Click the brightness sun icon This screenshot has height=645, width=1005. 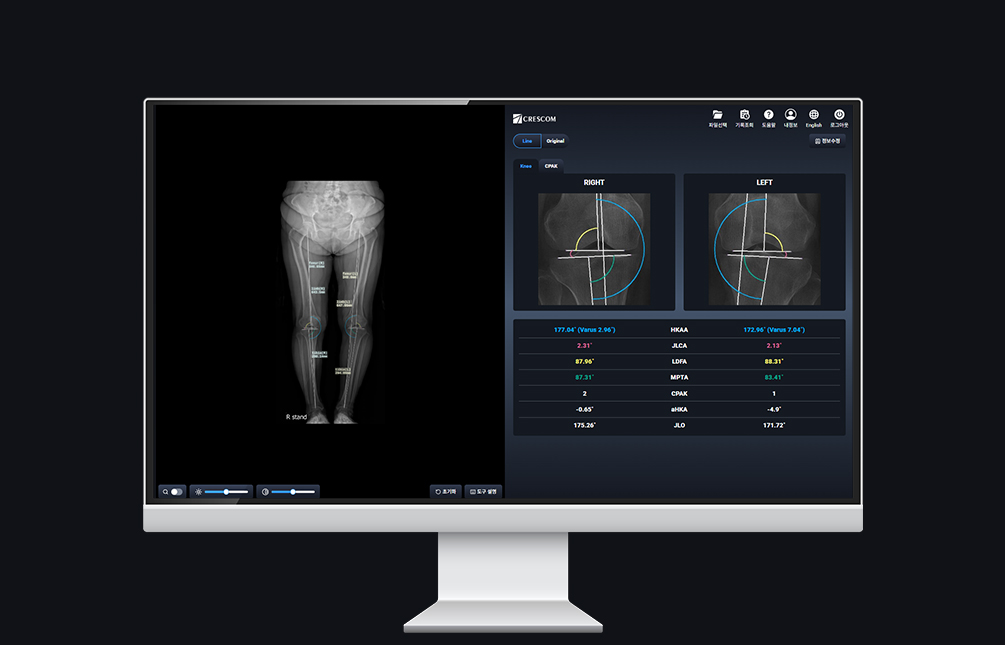pos(198,492)
